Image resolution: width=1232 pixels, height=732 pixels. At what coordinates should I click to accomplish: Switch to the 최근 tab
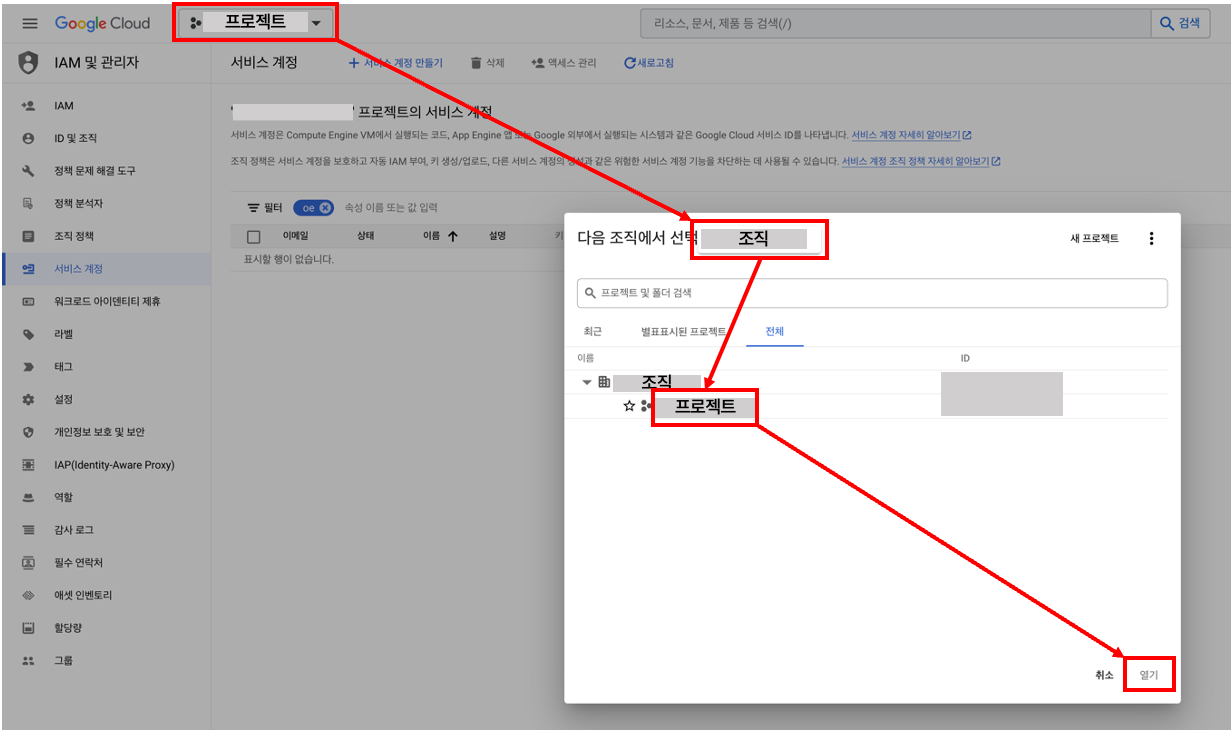593,331
